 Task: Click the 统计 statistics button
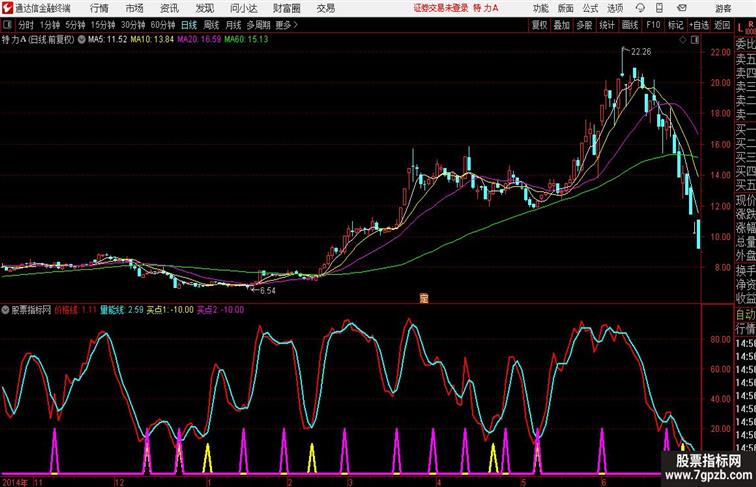coord(607,25)
